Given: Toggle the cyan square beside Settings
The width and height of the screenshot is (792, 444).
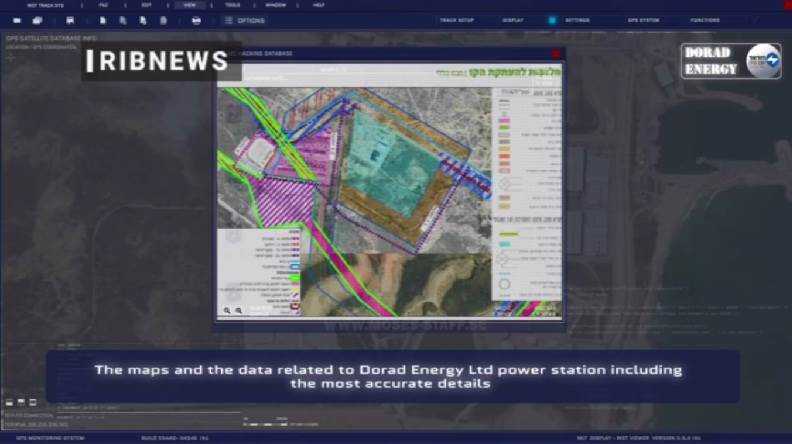Looking at the screenshot, I should 552,20.
